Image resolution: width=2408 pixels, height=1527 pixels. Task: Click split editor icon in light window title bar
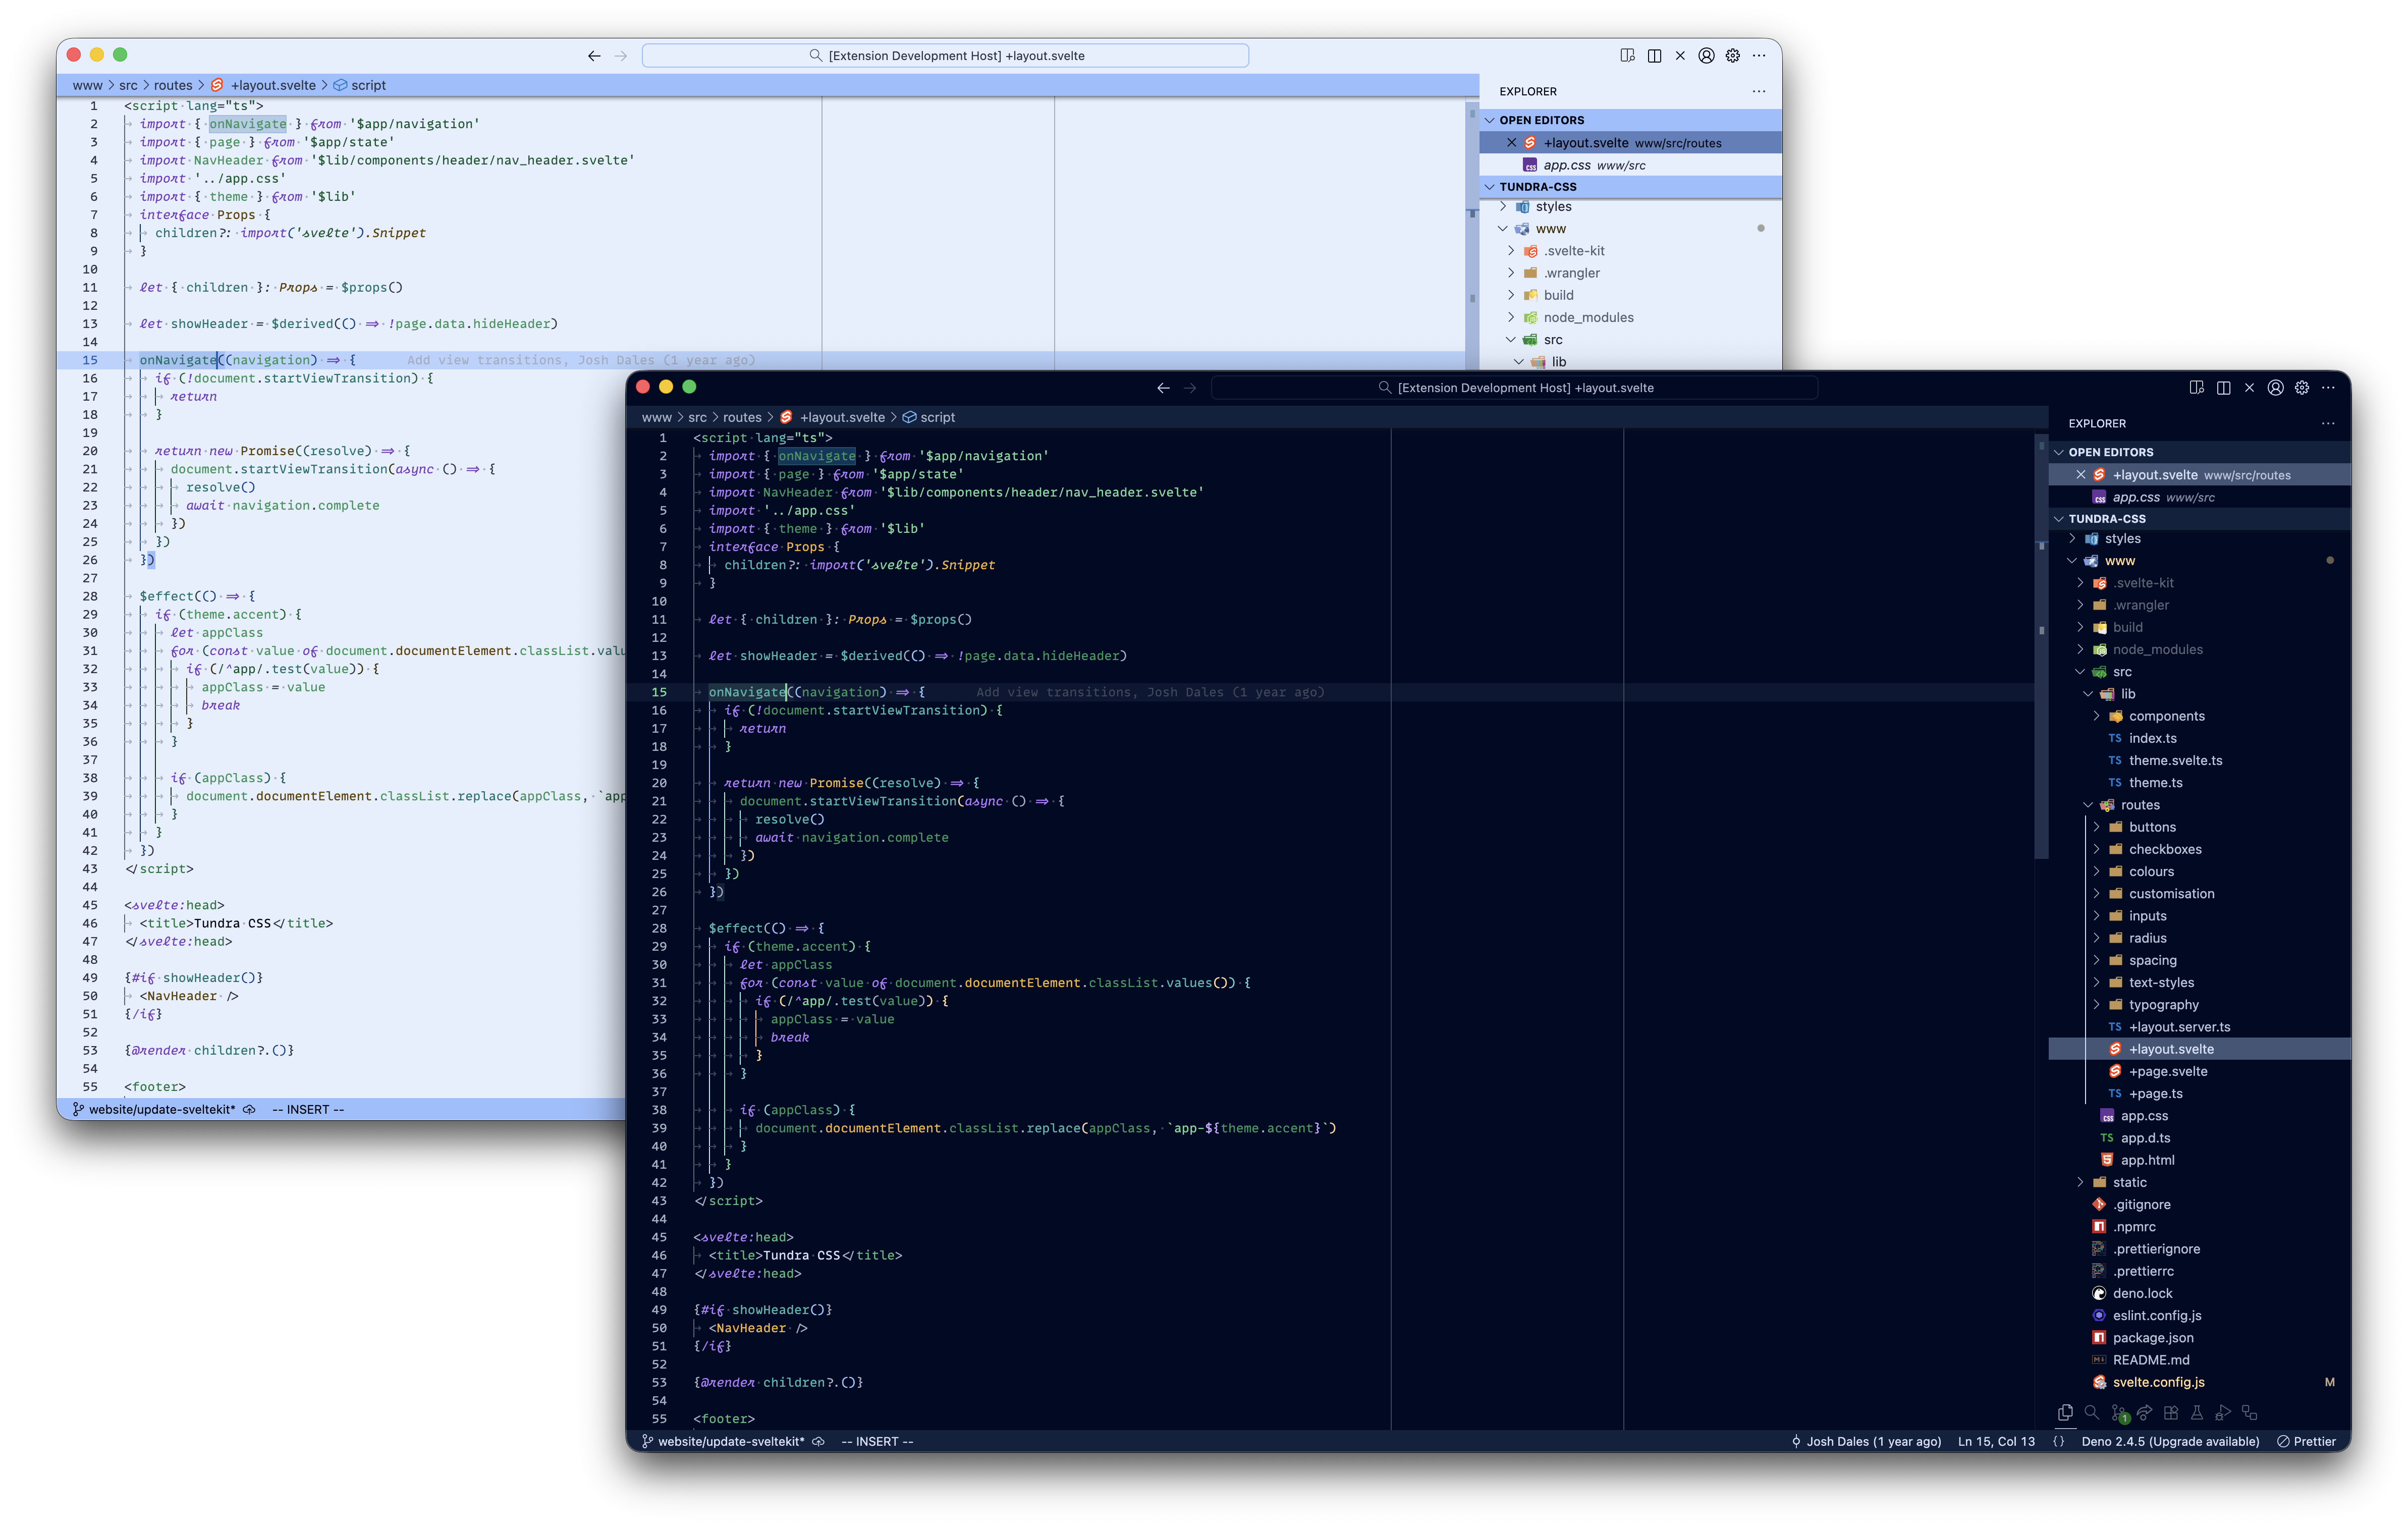pyautogui.click(x=1654, y=56)
